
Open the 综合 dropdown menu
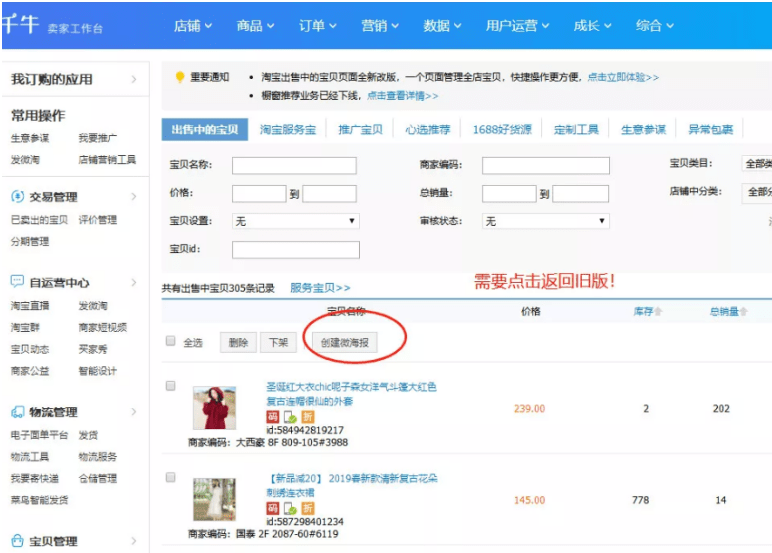[655, 26]
